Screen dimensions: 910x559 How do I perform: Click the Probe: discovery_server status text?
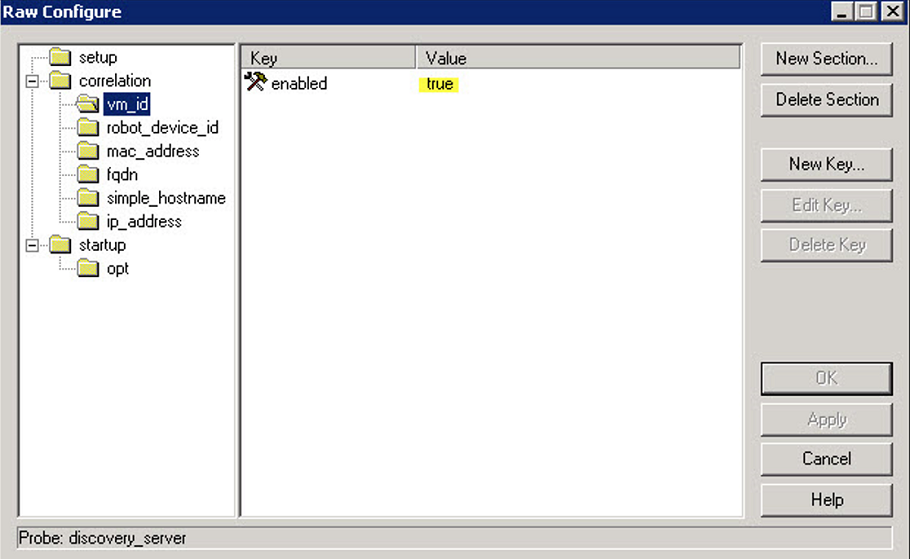[103, 538]
